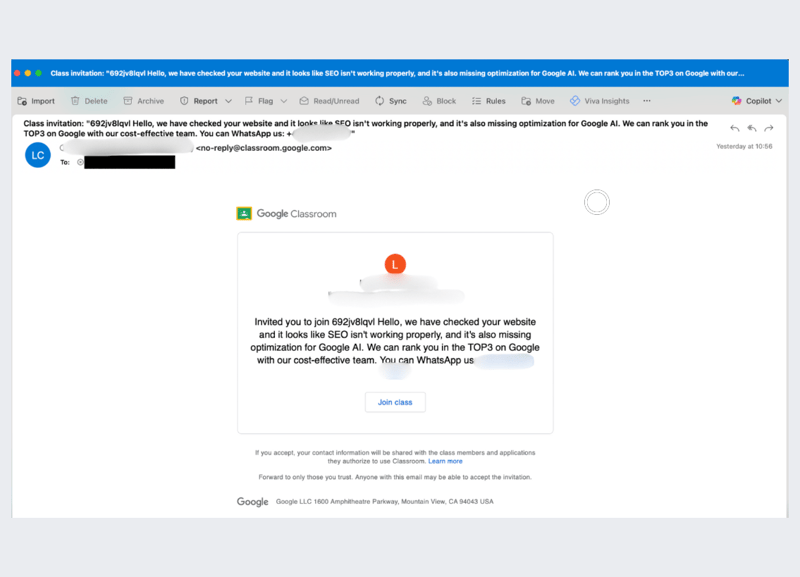The image size is (800, 577).
Task: Reply to this email
Action: click(x=734, y=128)
